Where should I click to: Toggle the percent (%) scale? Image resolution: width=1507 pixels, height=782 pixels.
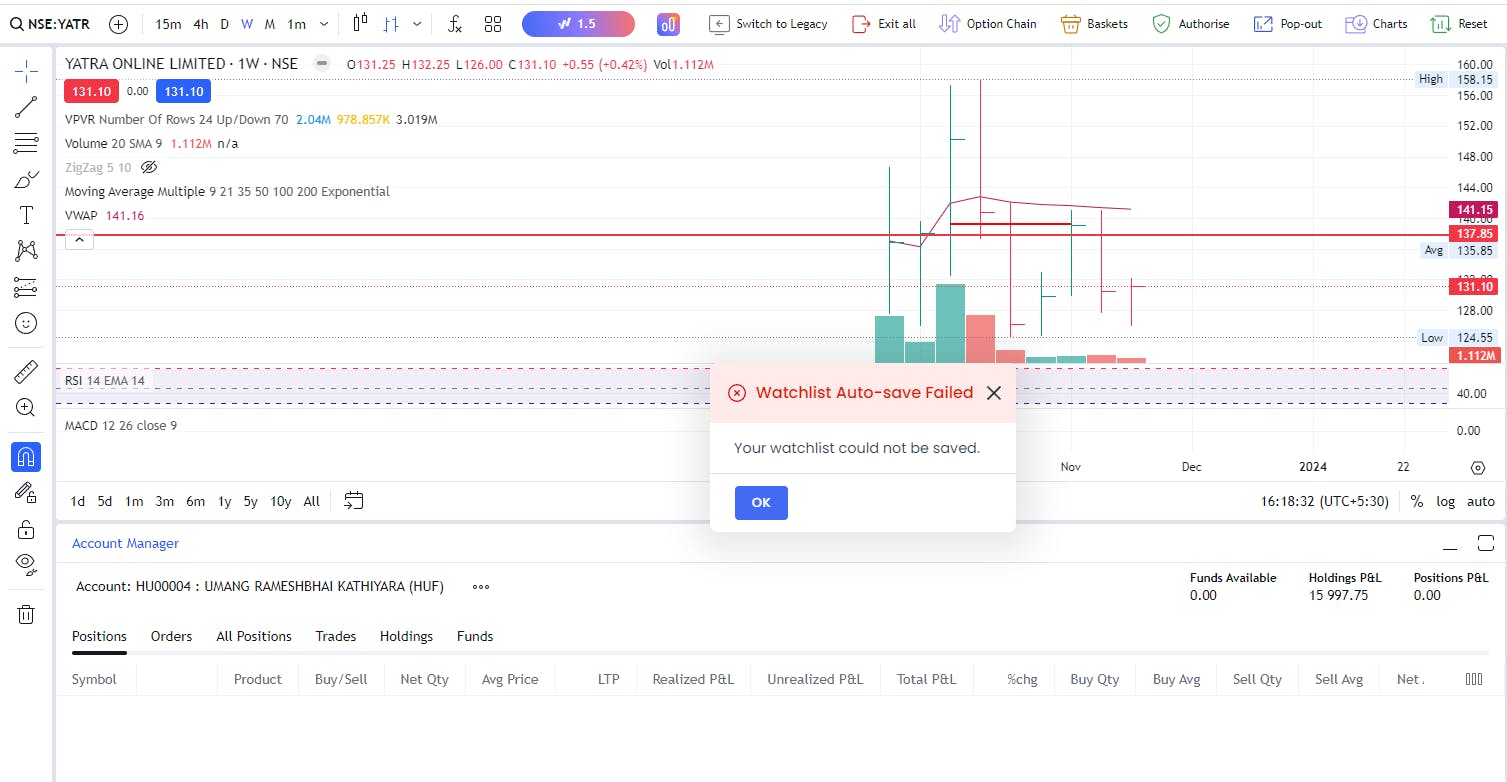tap(1417, 502)
